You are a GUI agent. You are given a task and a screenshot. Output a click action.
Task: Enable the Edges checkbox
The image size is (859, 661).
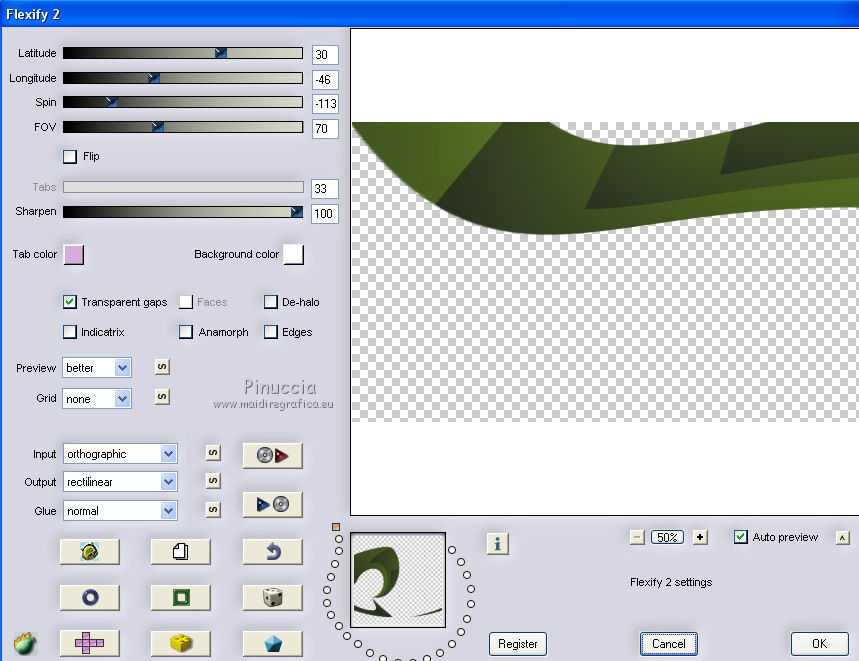click(x=271, y=332)
